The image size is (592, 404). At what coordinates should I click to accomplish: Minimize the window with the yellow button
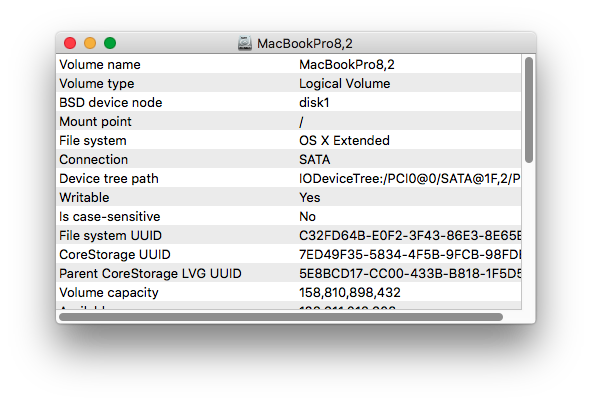[90, 43]
